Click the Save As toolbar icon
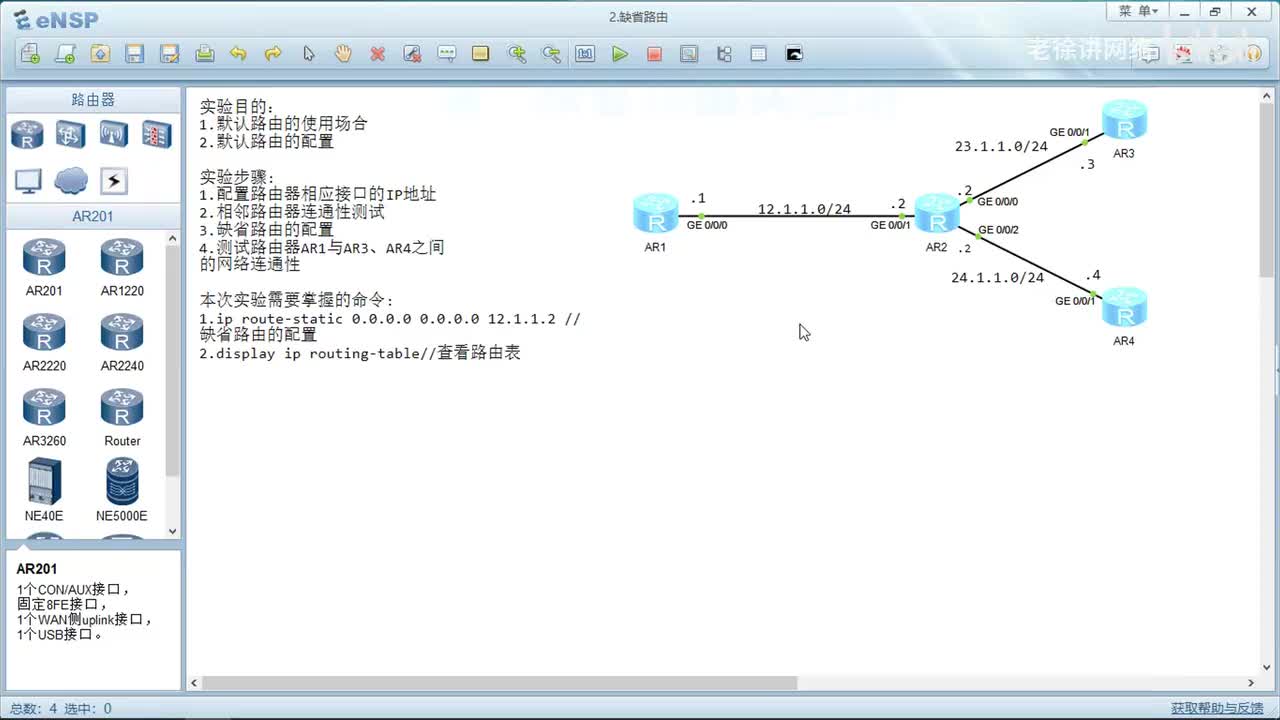Viewport: 1280px width, 720px height. click(x=169, y=54)
